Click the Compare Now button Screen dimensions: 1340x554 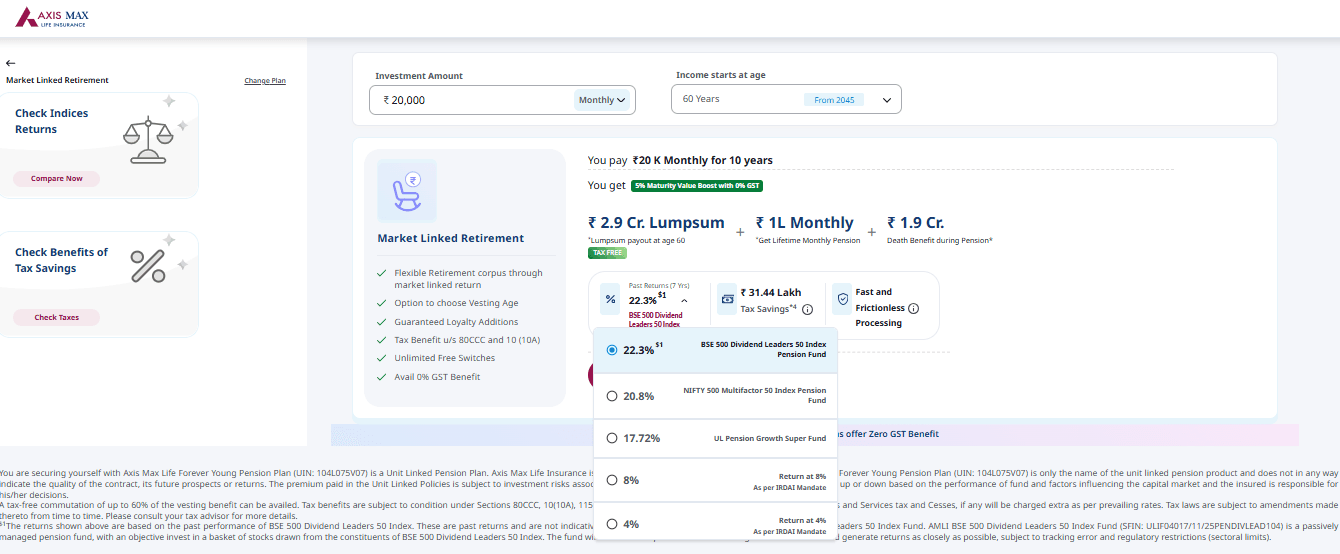57,178
